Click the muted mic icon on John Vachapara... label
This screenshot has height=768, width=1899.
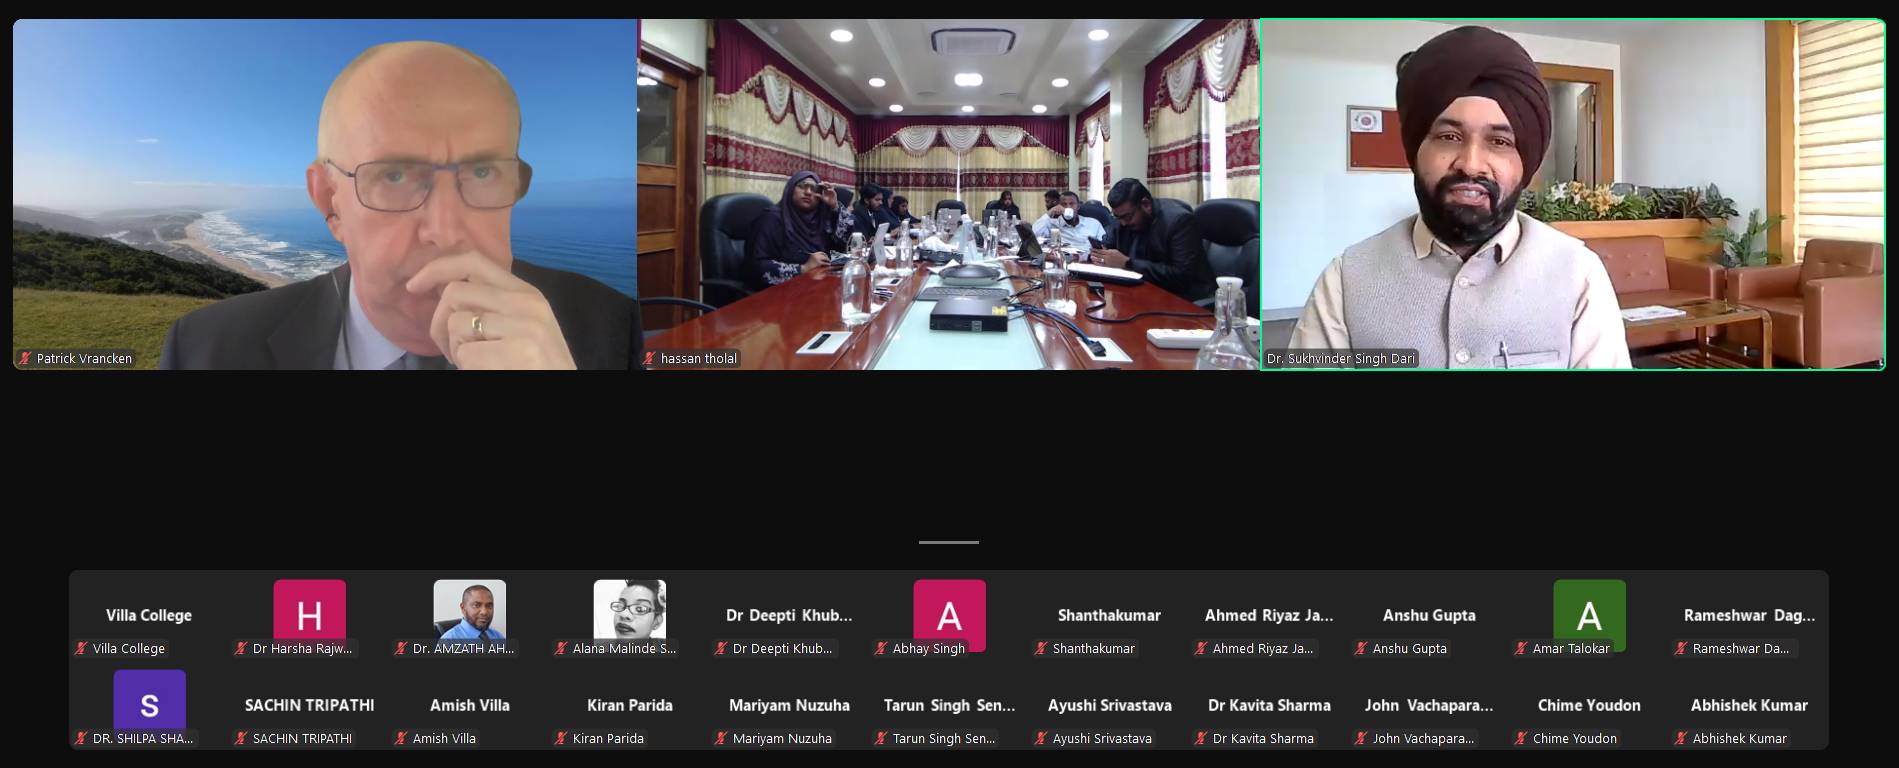point(1361,738)
